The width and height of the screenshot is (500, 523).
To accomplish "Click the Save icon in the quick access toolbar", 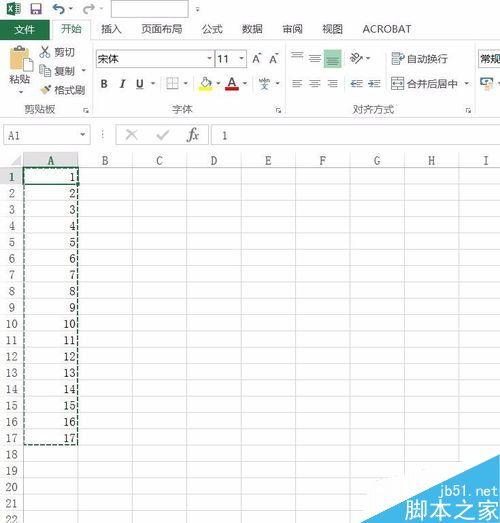I will (36, 9).
